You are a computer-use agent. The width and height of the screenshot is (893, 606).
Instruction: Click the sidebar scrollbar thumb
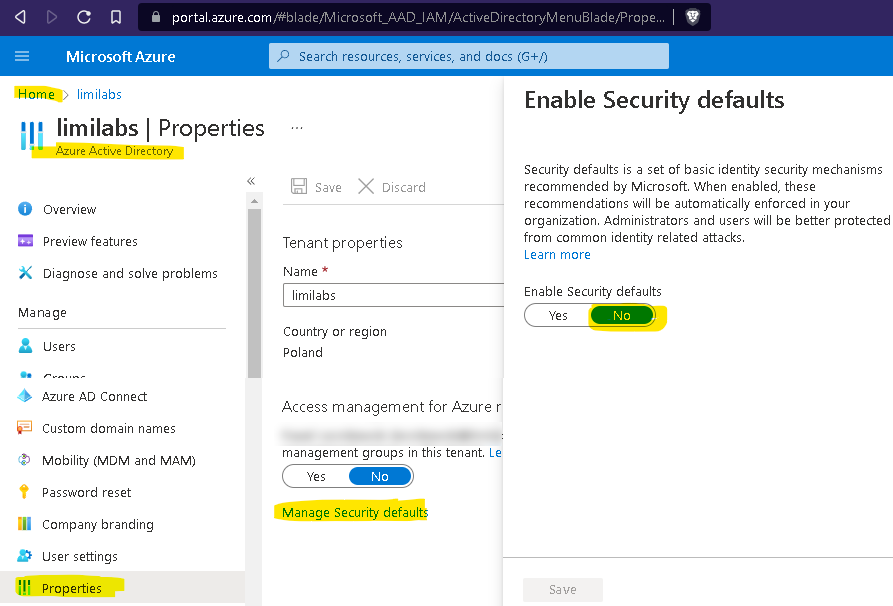[x=254, y=293]
